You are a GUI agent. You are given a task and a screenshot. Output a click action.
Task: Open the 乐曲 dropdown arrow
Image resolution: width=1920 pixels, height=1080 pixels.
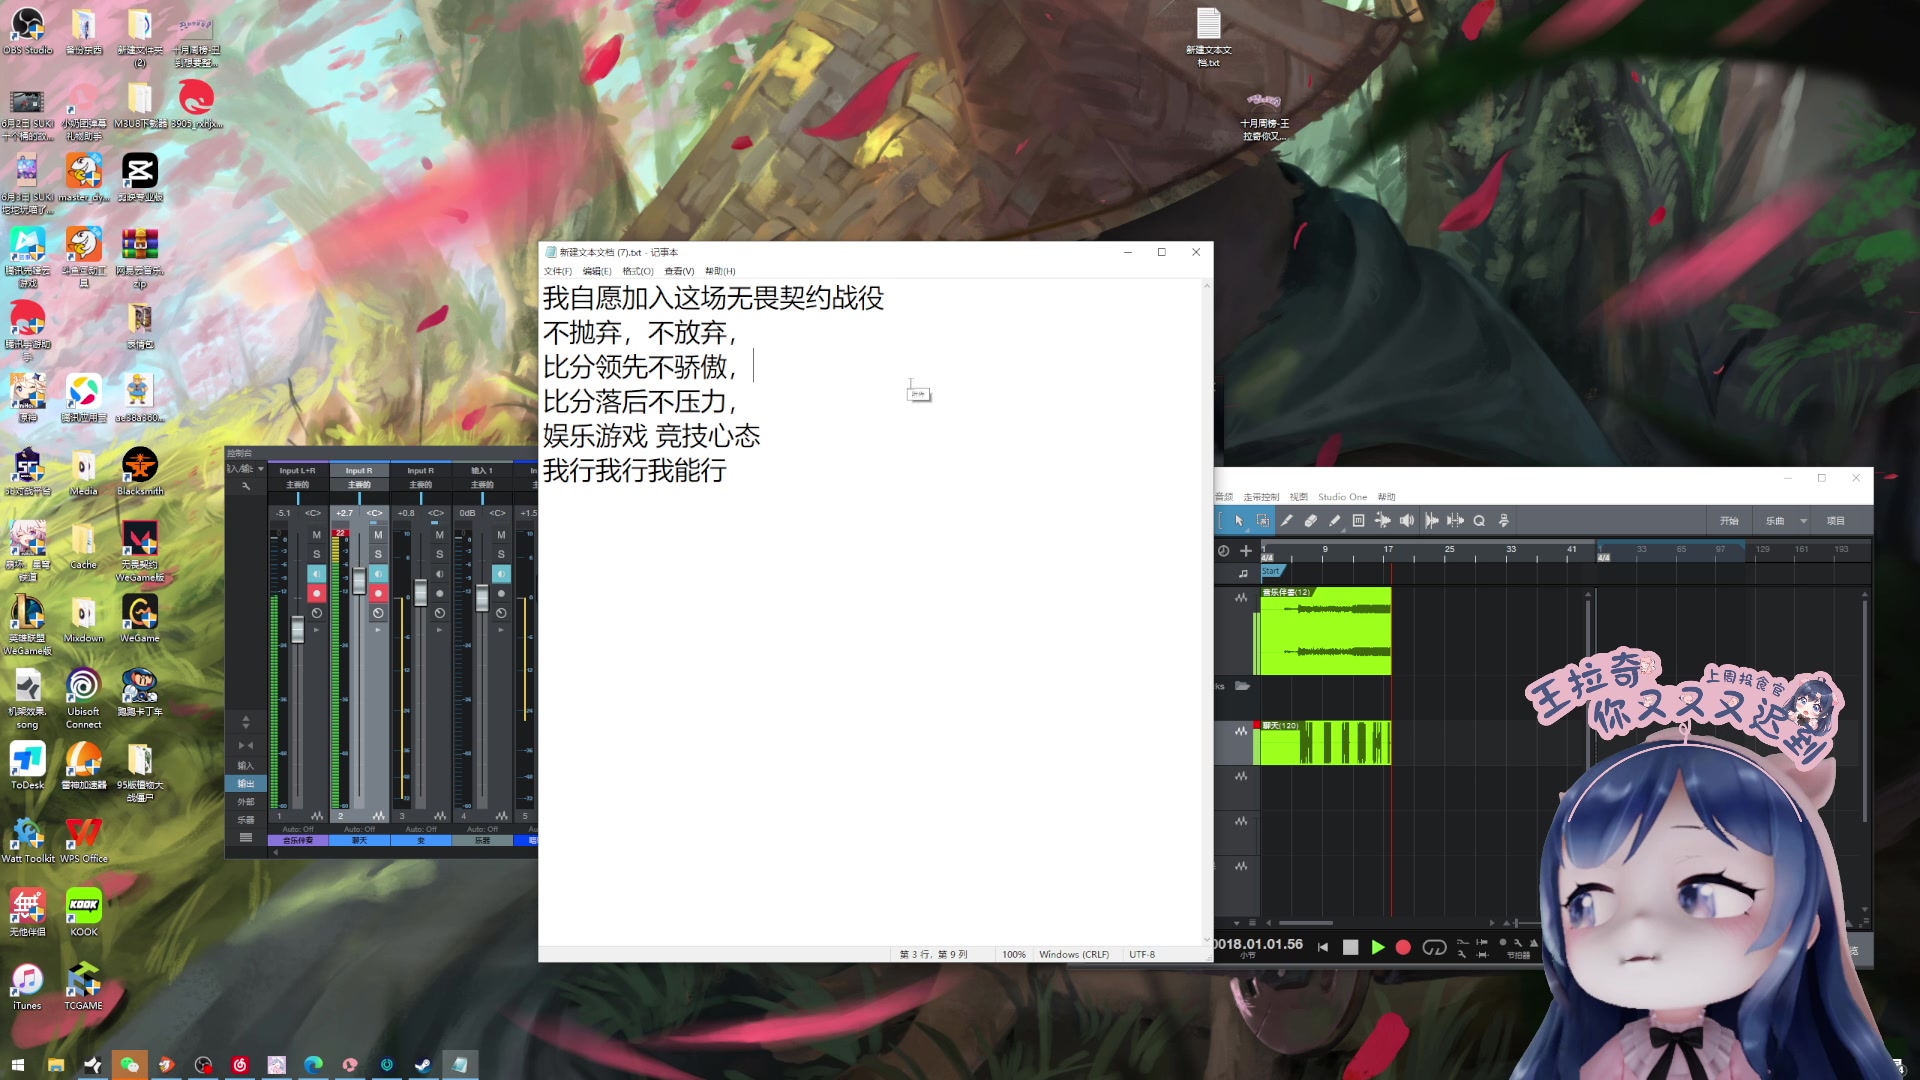pyautogui.click(x=1803, y=521)
